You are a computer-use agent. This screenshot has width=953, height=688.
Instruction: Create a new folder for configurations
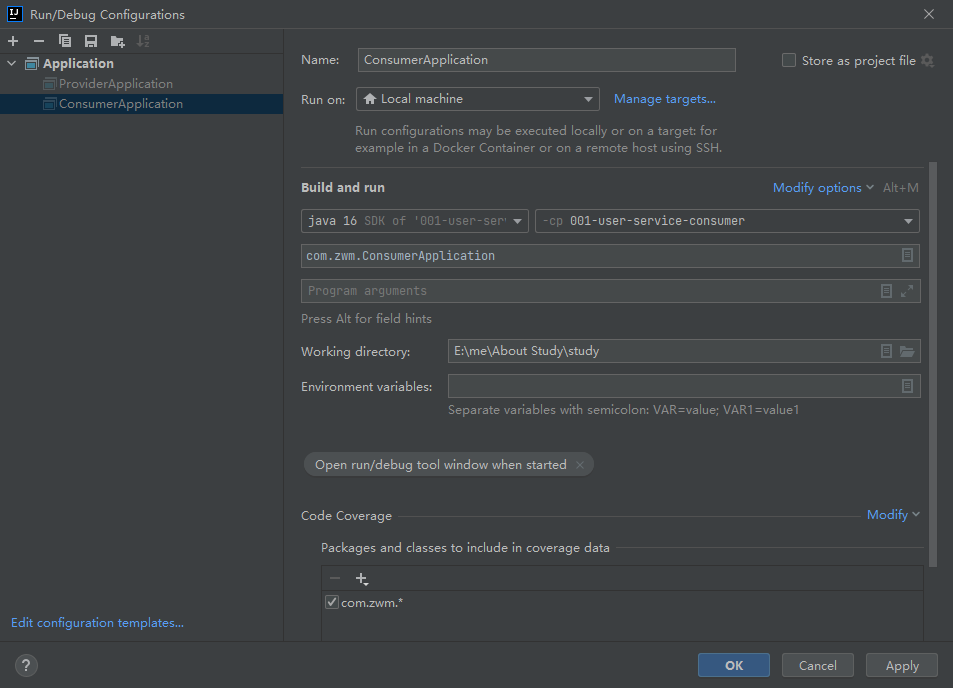coord(116,40)
